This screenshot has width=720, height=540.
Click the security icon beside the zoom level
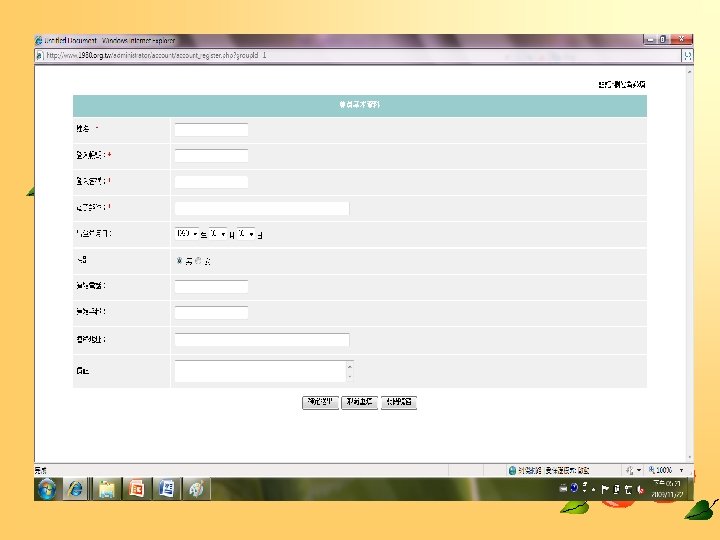630,470
